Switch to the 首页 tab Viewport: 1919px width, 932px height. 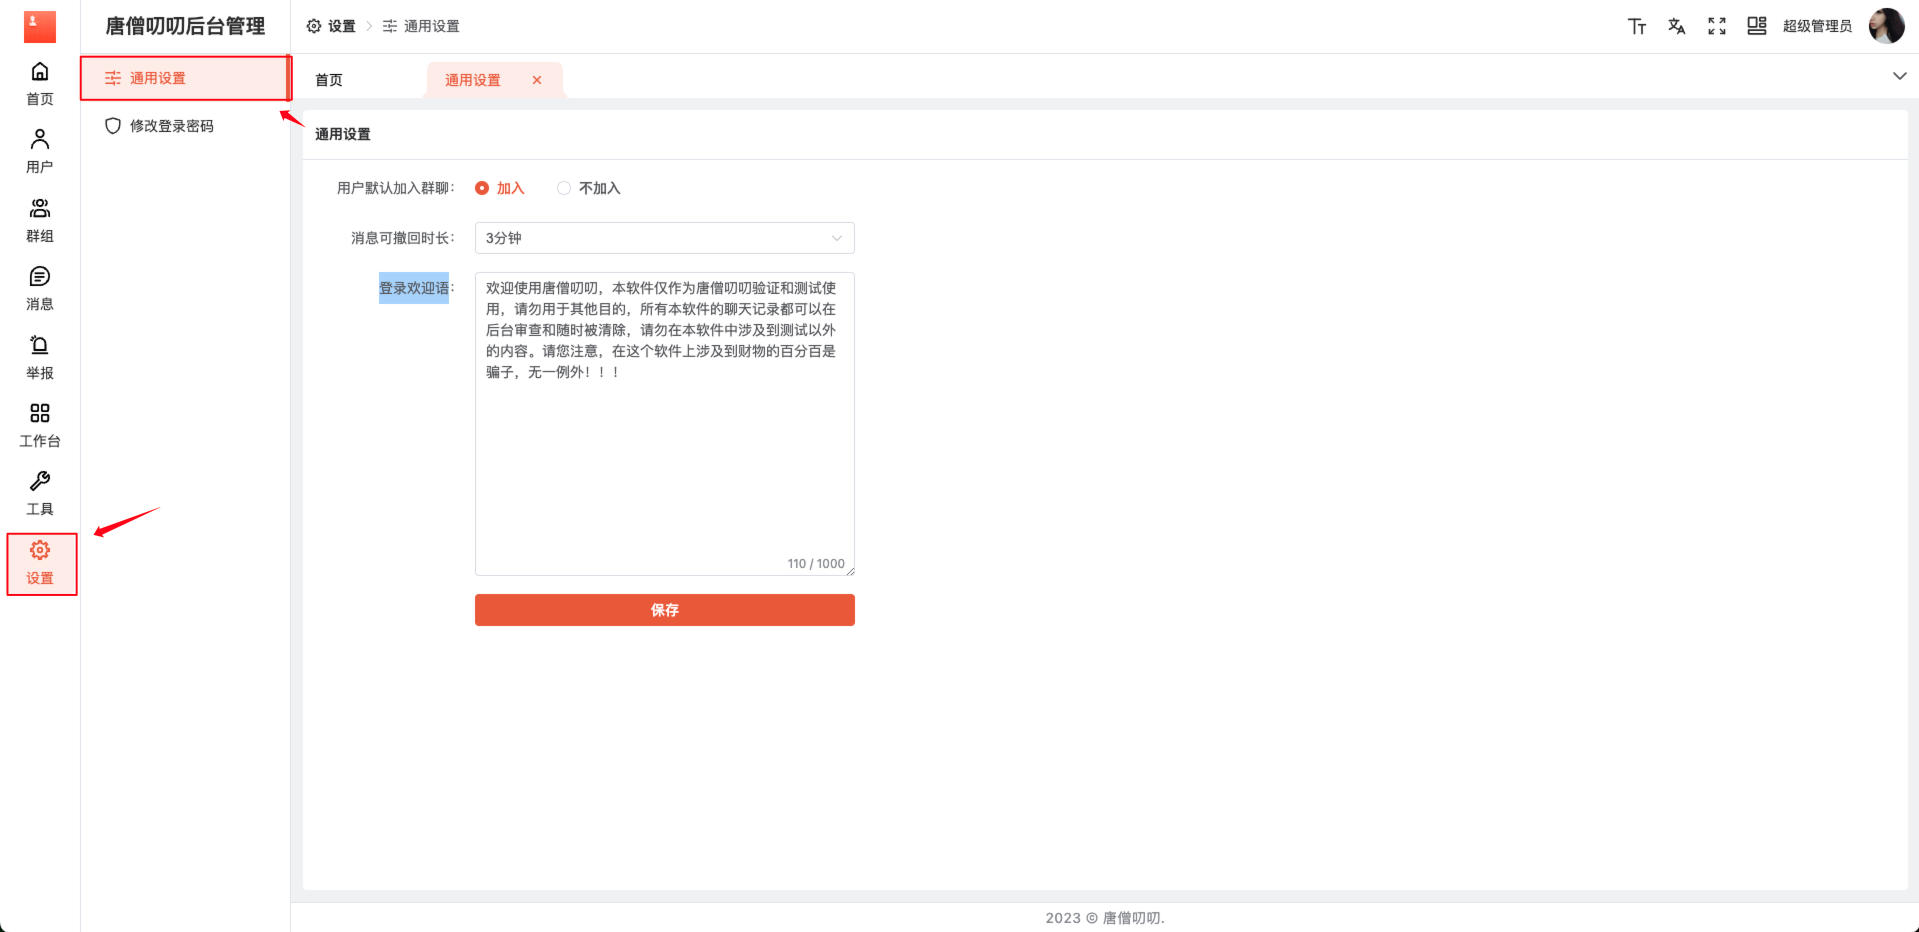[329, 80]
